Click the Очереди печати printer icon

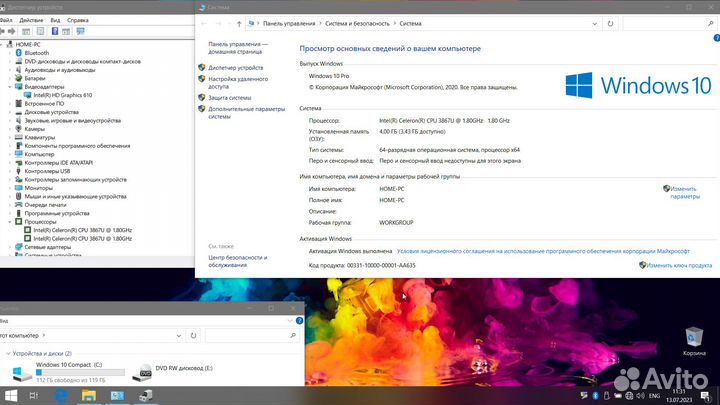[18, 205]
